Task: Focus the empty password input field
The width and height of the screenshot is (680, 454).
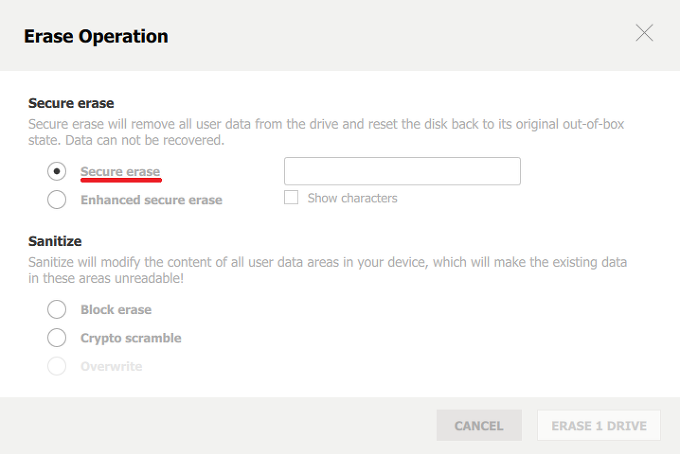Action: [x=402, y=171]
